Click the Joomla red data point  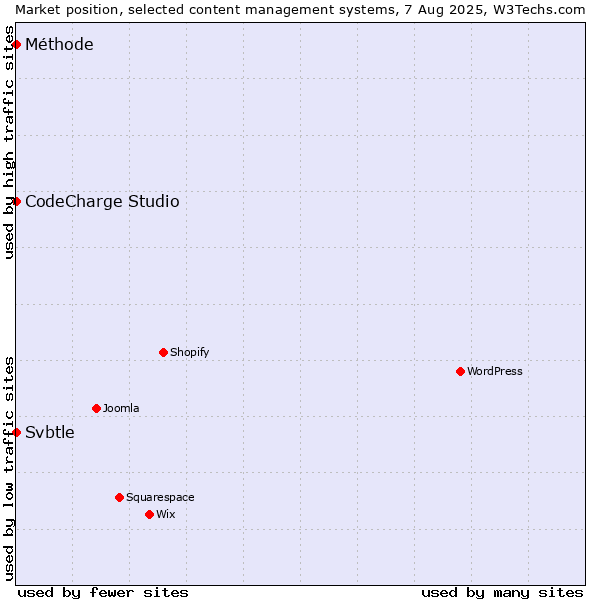click(x=96, y=409)
